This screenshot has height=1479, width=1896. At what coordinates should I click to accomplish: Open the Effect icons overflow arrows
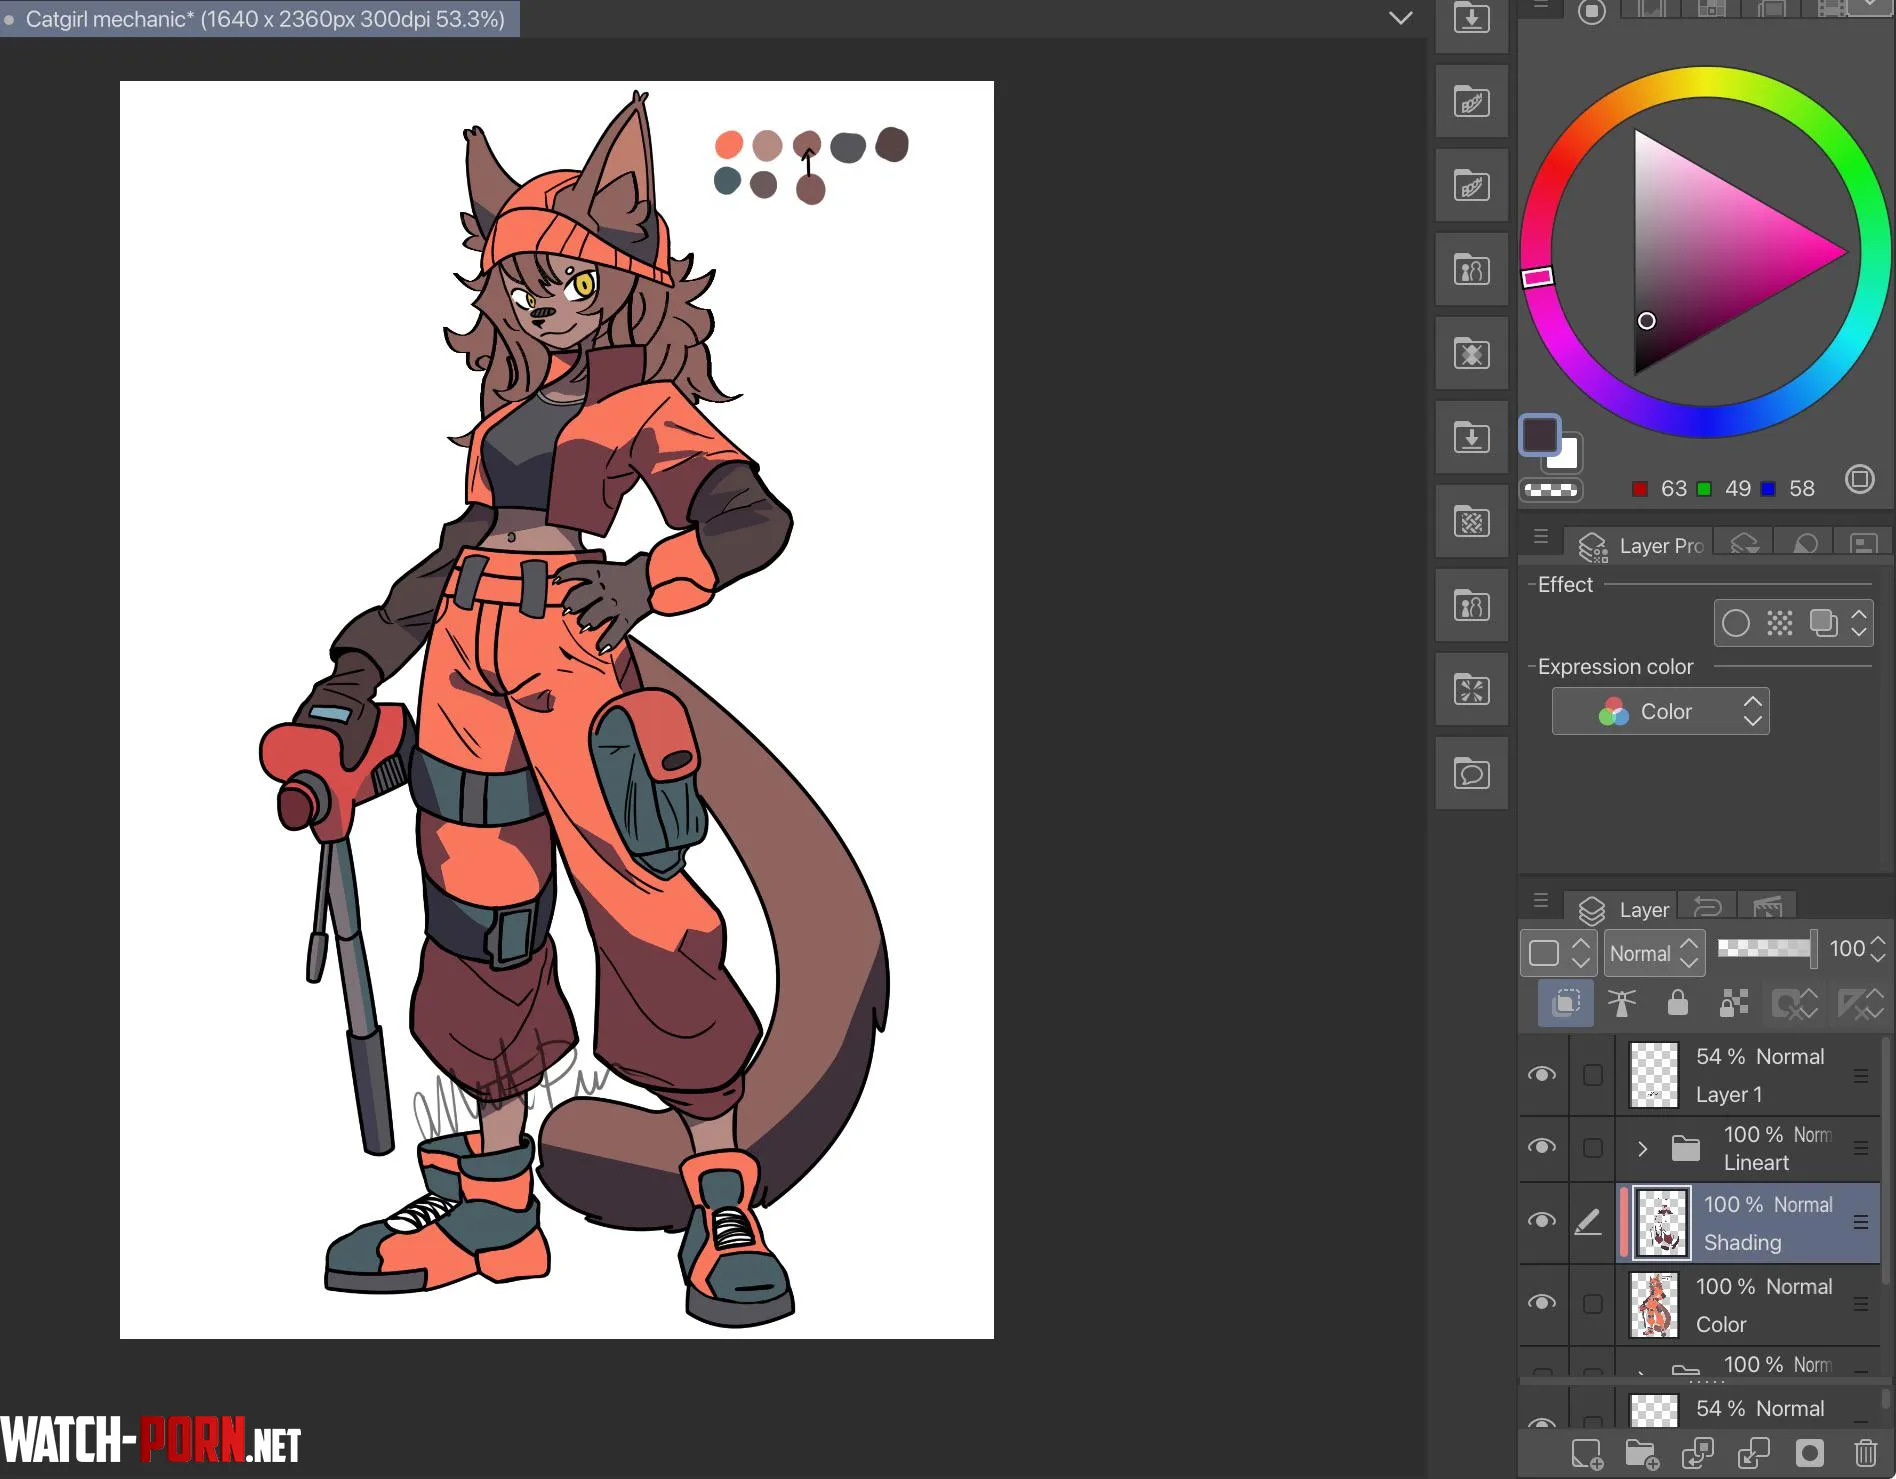click(1859, 623)
